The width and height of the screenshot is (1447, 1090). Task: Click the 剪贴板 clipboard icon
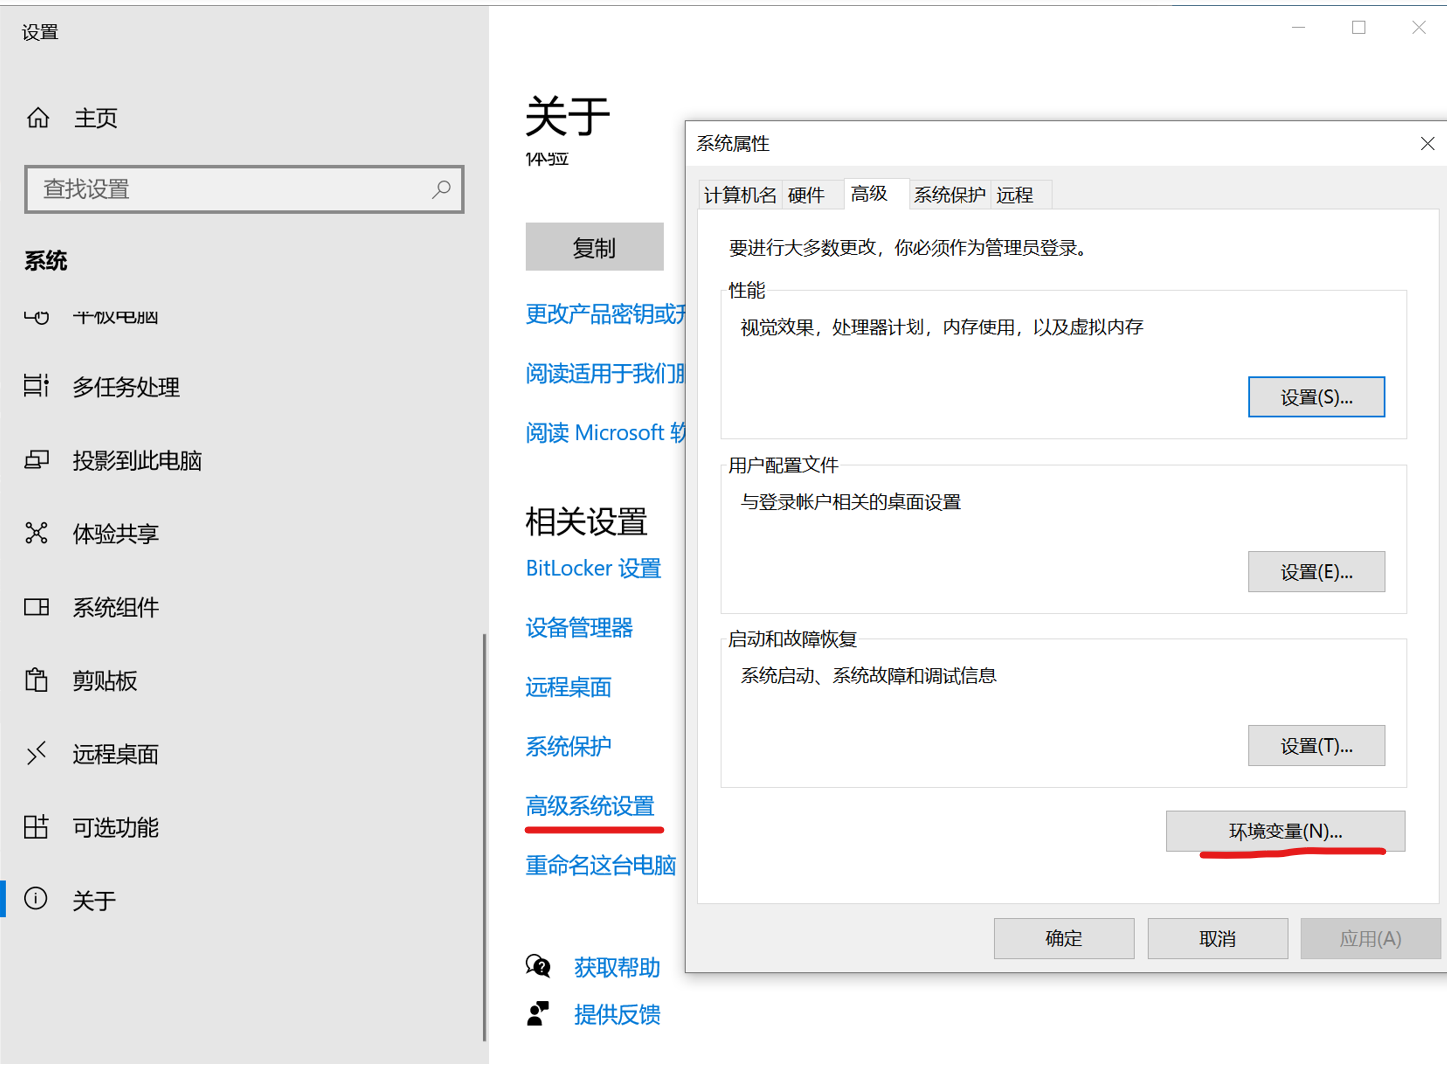point(36,680)
